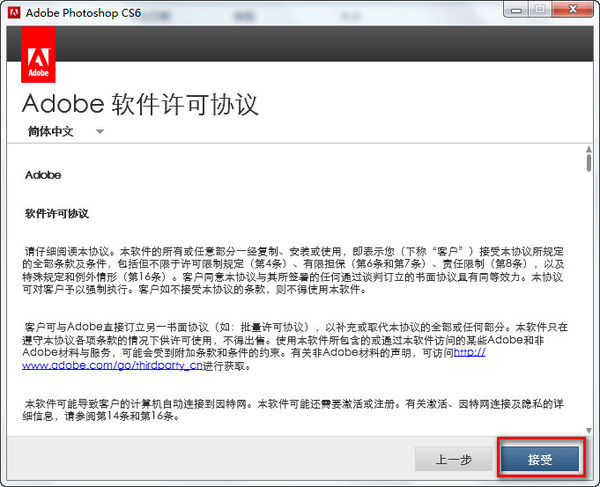Click the arrow beside 简体中文
600x487 pixels.
[x=100, y=132]
